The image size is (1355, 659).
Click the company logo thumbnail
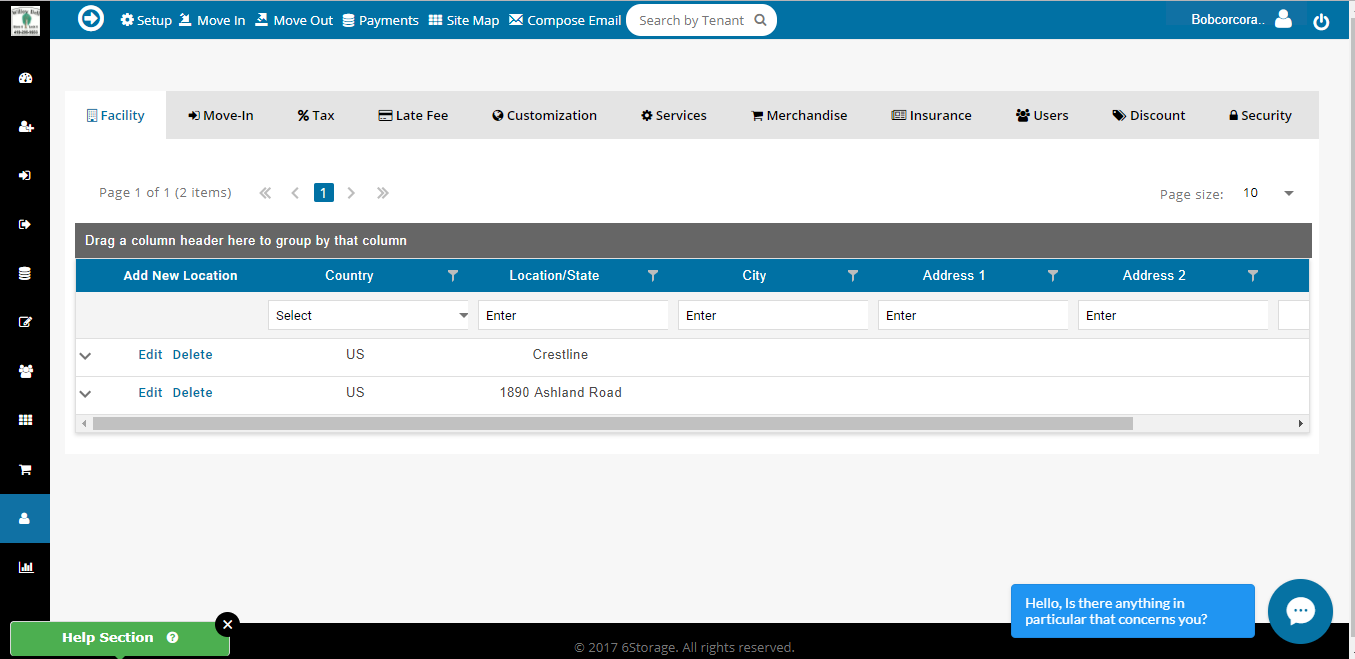click(x=25, y=20)
